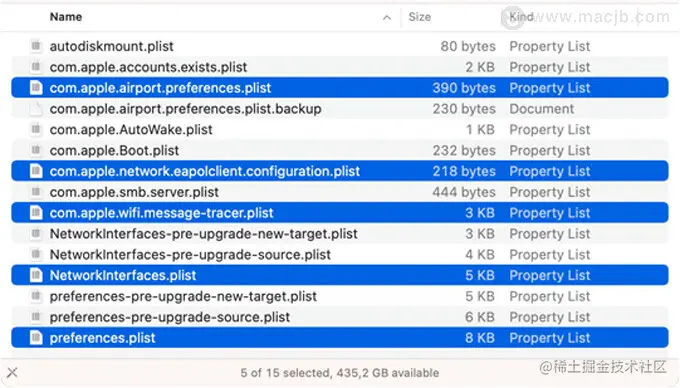Sort files by the Name column header
Image resolution: width=680 pixels, height=388 pixels.
tap(66, 17)
